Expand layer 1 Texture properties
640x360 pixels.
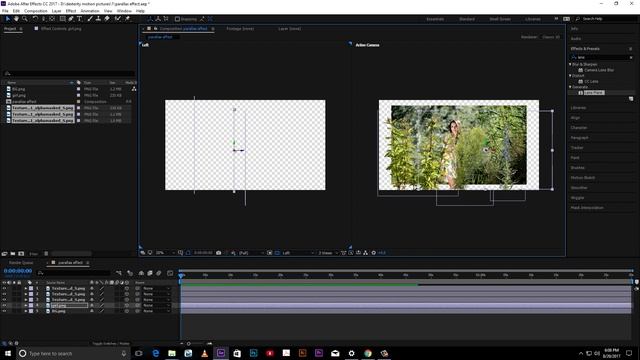pyautogui.click(x=26, y=288)
